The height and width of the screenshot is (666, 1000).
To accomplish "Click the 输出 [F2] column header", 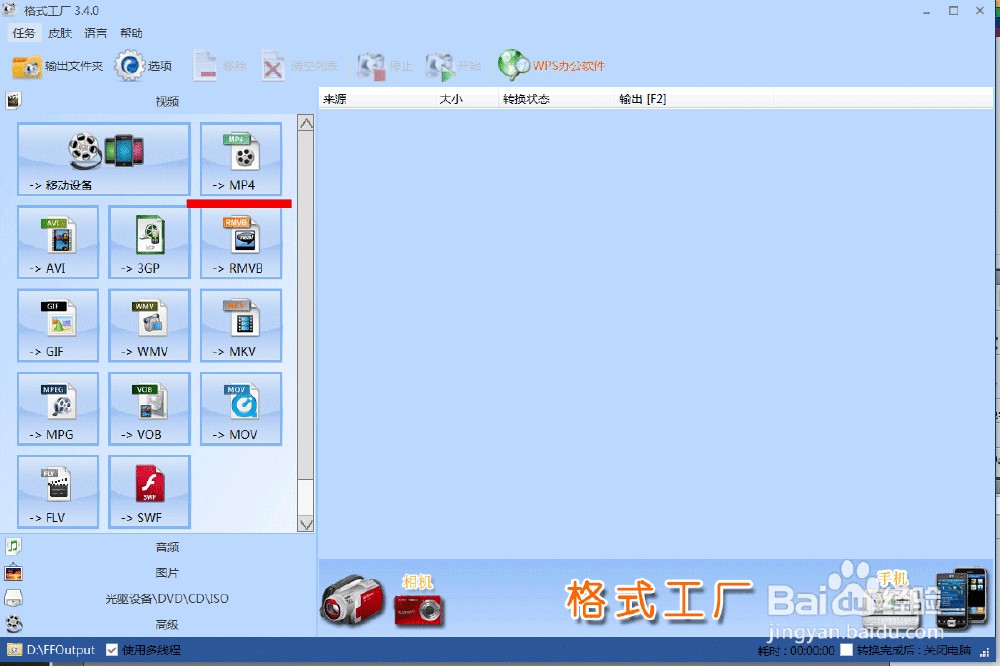I will point(695,99).
